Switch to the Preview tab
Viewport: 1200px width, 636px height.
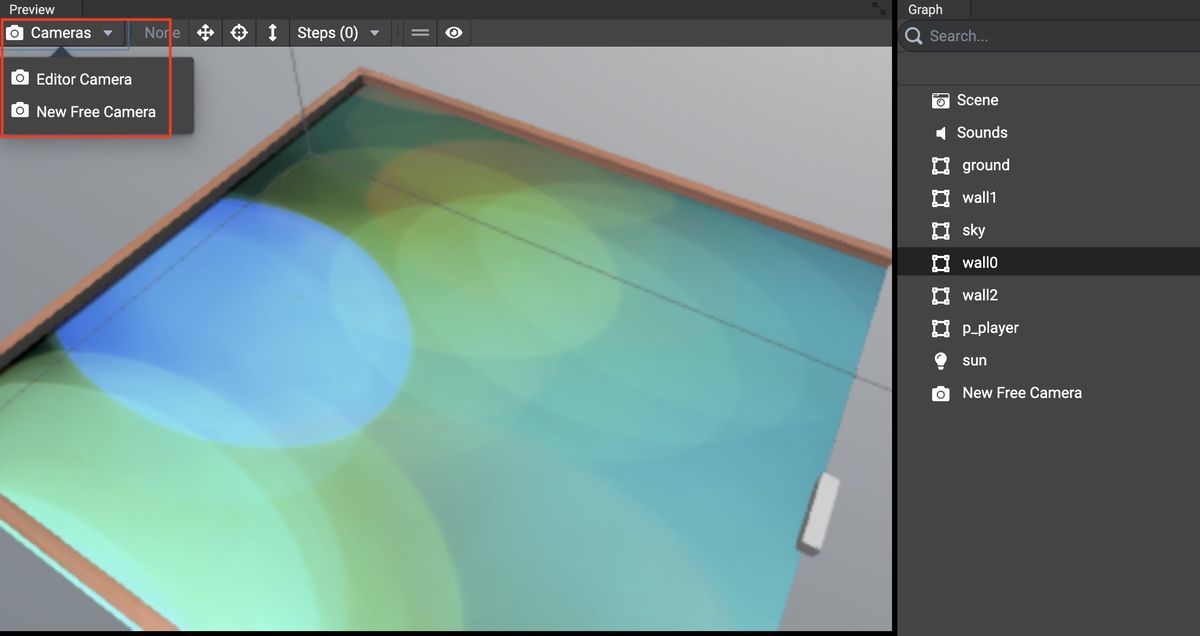pyautogui.click(x=31, y=9)
